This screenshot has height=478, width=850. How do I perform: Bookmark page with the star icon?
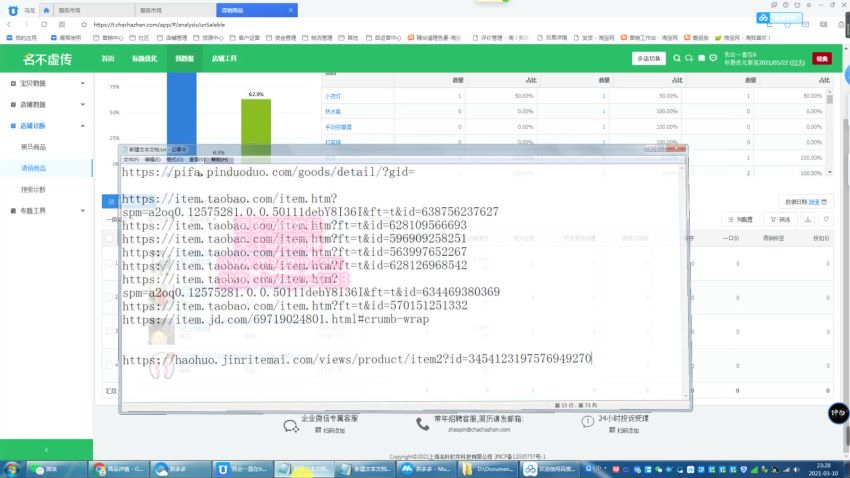[x=83, y=24]
